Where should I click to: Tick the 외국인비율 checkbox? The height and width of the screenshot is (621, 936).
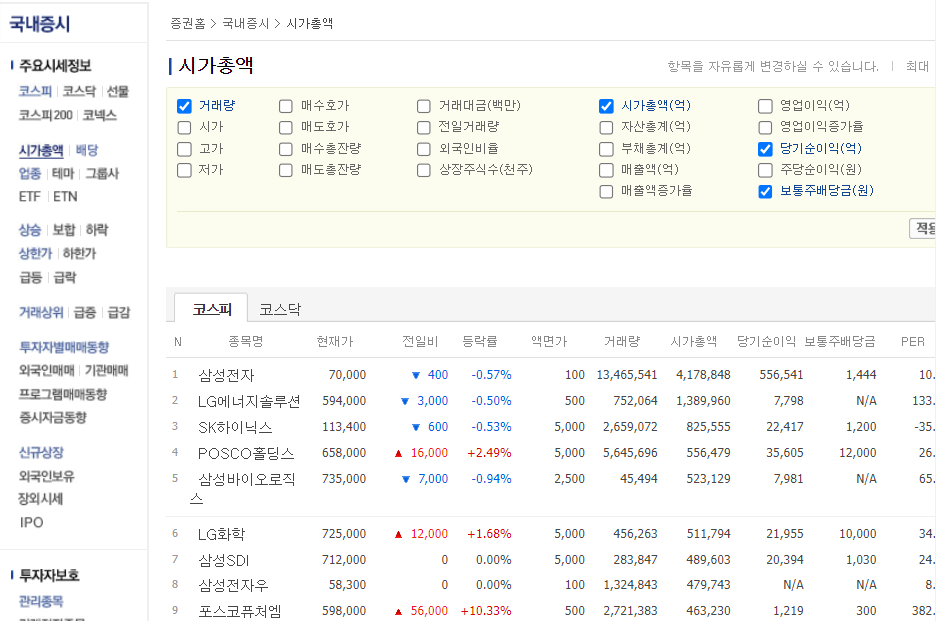click(x=424, y=149)
